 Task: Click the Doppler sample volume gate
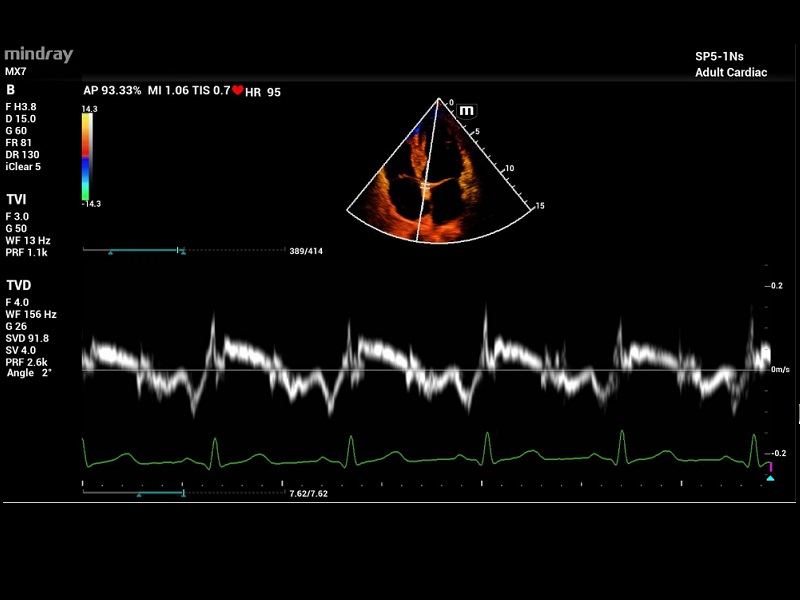click(427, 186)
